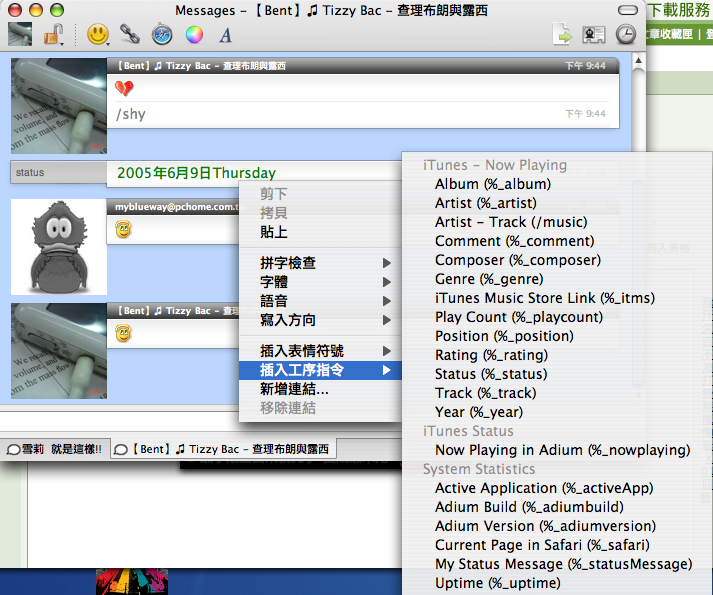This screenshot has height=595, width=713.
Task: Select Rating (%_rating) script
Action: click(x=557, y=355)
